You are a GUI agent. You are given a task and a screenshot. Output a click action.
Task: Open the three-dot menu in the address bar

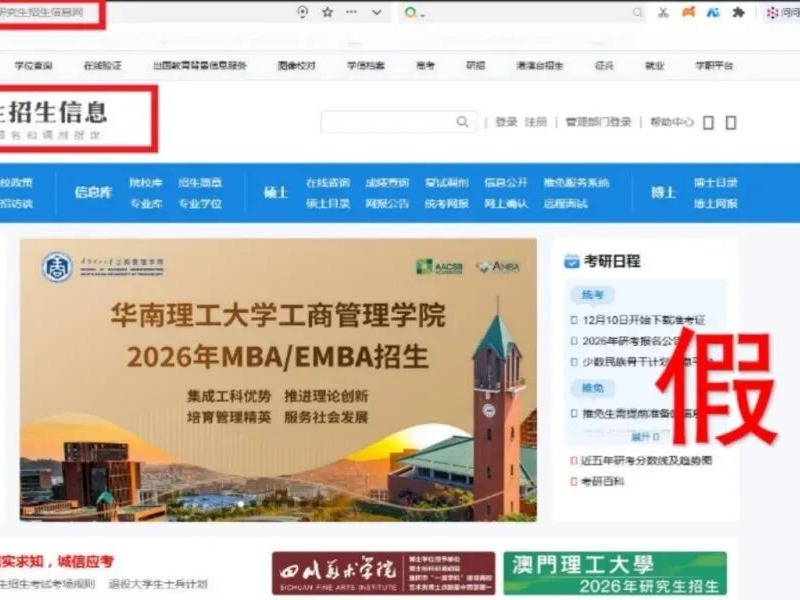352,12
